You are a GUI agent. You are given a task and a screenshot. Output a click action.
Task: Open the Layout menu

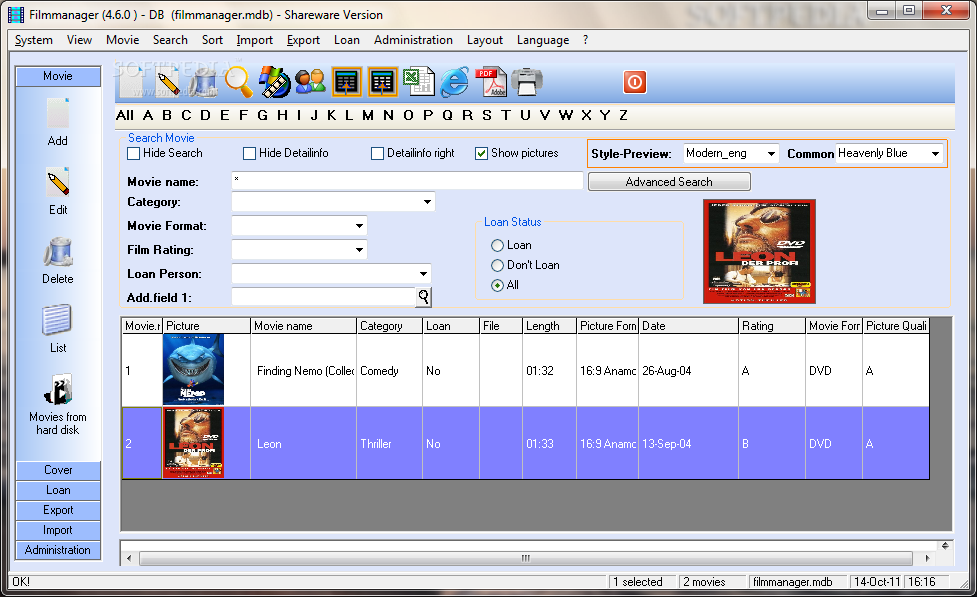pyautogui.click(x=485, y=41)
